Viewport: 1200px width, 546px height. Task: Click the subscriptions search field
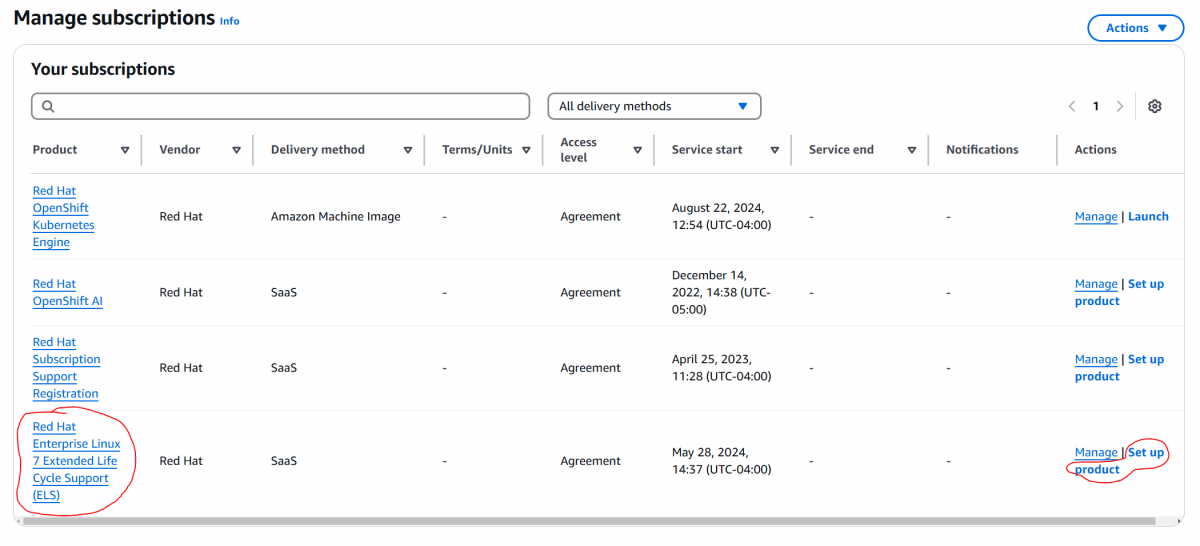(280, 106)
